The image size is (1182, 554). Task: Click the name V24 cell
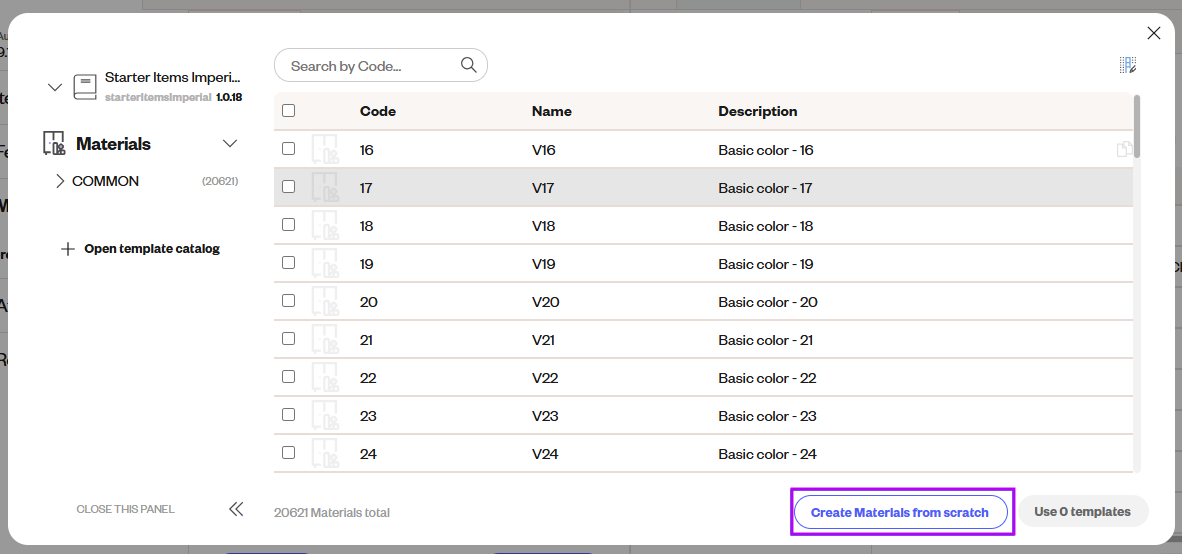pyautogui.click(x=545, y=453)
